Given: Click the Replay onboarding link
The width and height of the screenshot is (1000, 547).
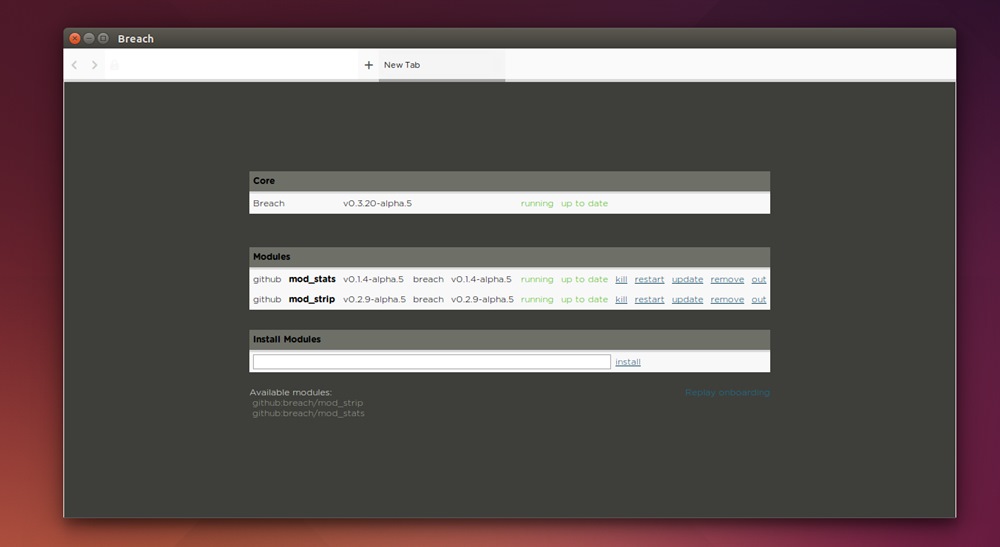Looking at the screenshot, I should [x=727, y=392].
